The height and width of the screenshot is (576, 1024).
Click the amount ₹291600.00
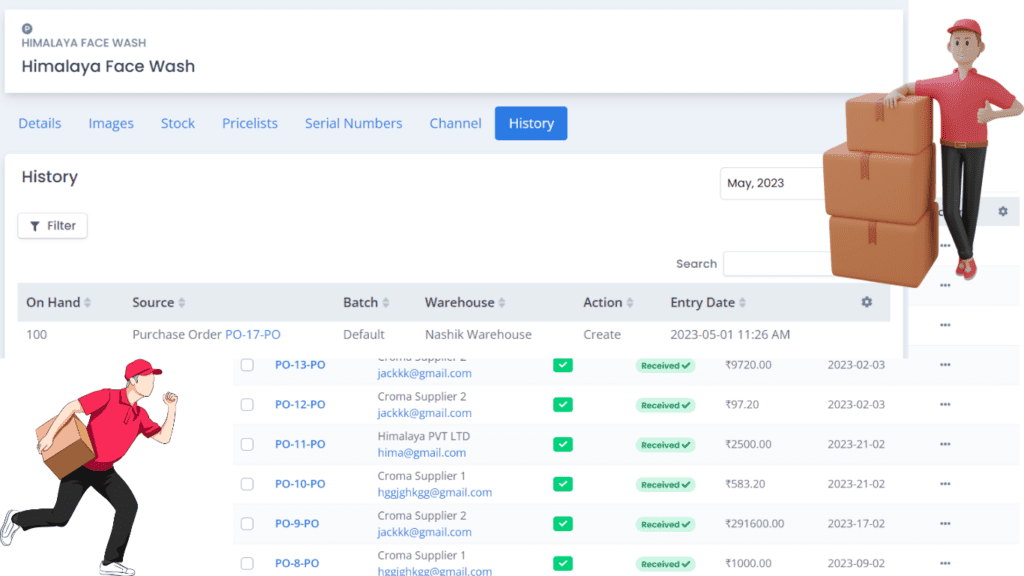[755, 524]
